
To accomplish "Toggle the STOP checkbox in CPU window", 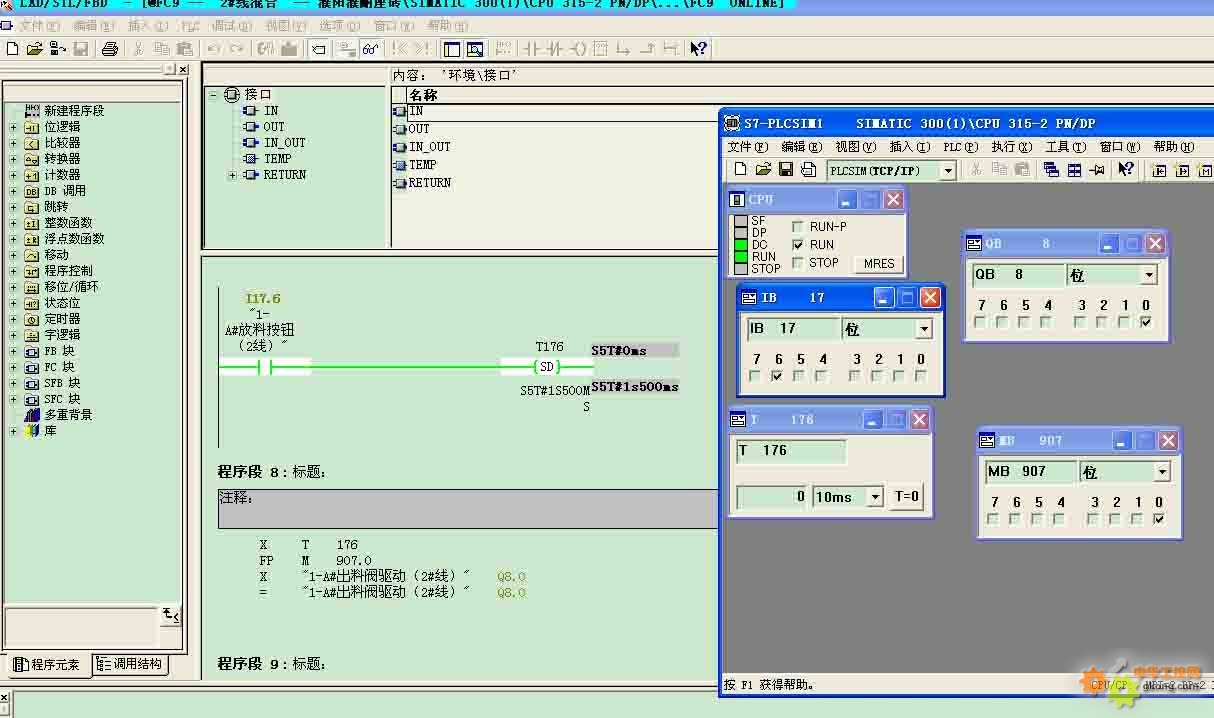I will (x=798, y=263).
